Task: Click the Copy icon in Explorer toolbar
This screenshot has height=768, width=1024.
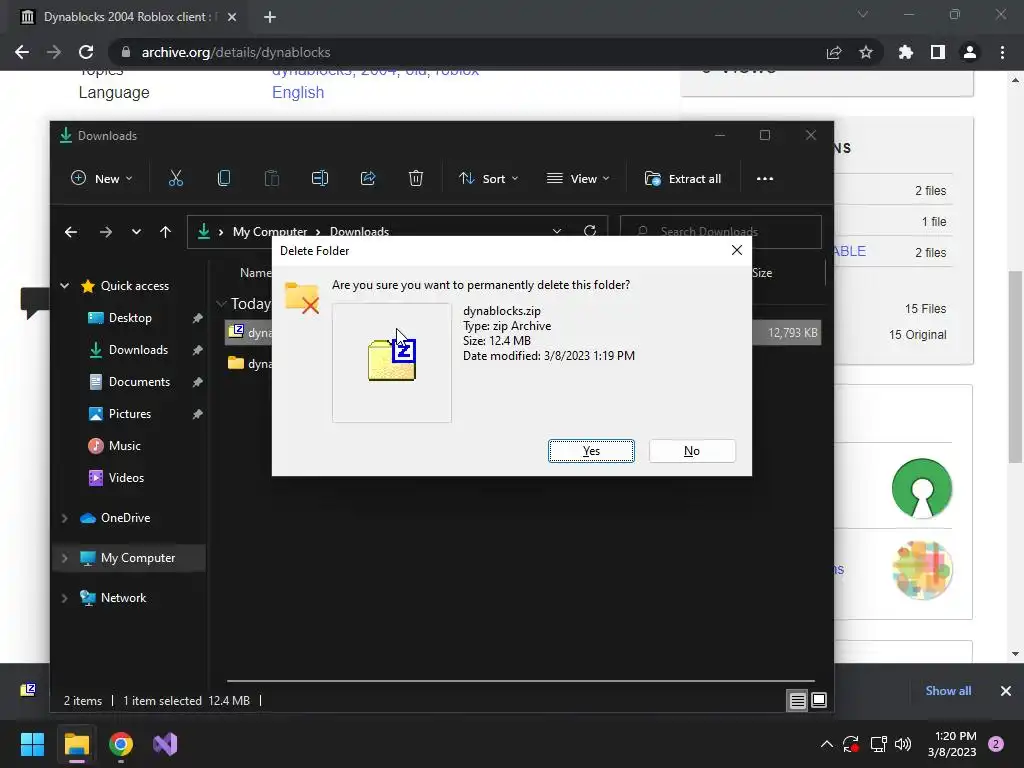Action: (223, 178)
